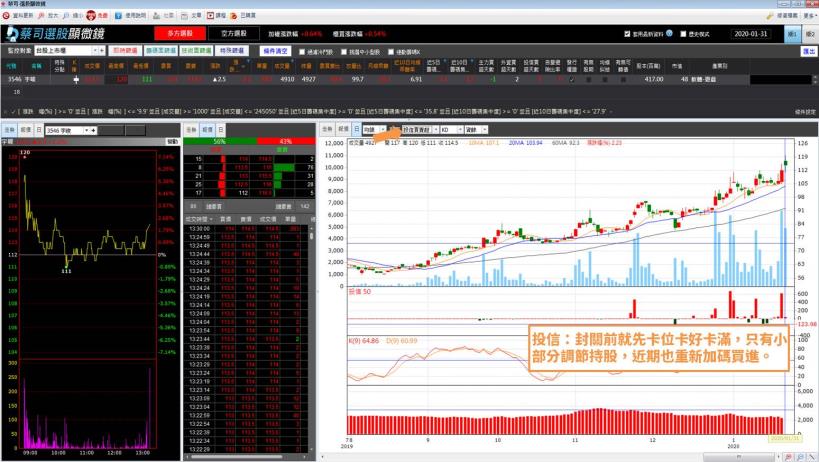
Task: Click the 技術面篩選 filter button
Action: point(196,51)
